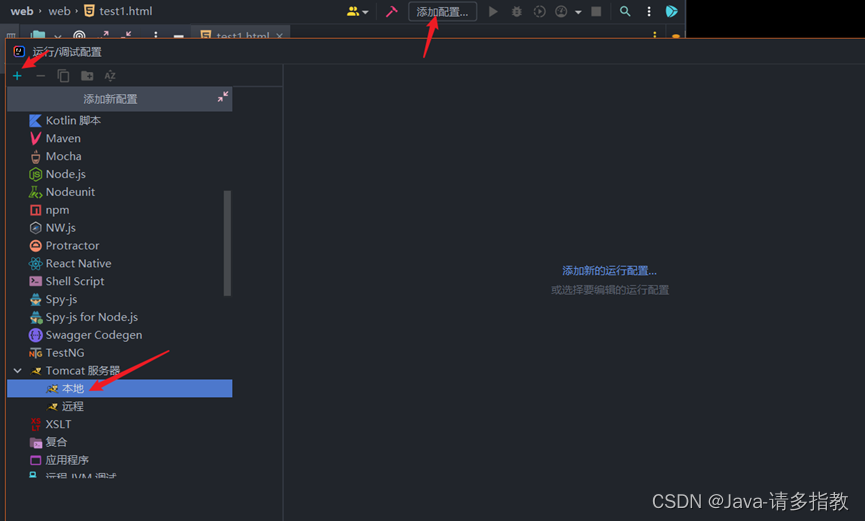
Task: Click the copy configuration icon
Action: click(x=63, y=76)
